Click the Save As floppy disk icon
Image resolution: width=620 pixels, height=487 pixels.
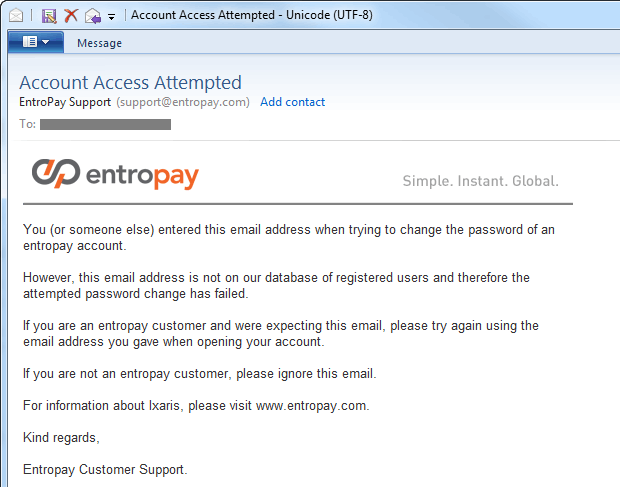click(x=49, y=16)
